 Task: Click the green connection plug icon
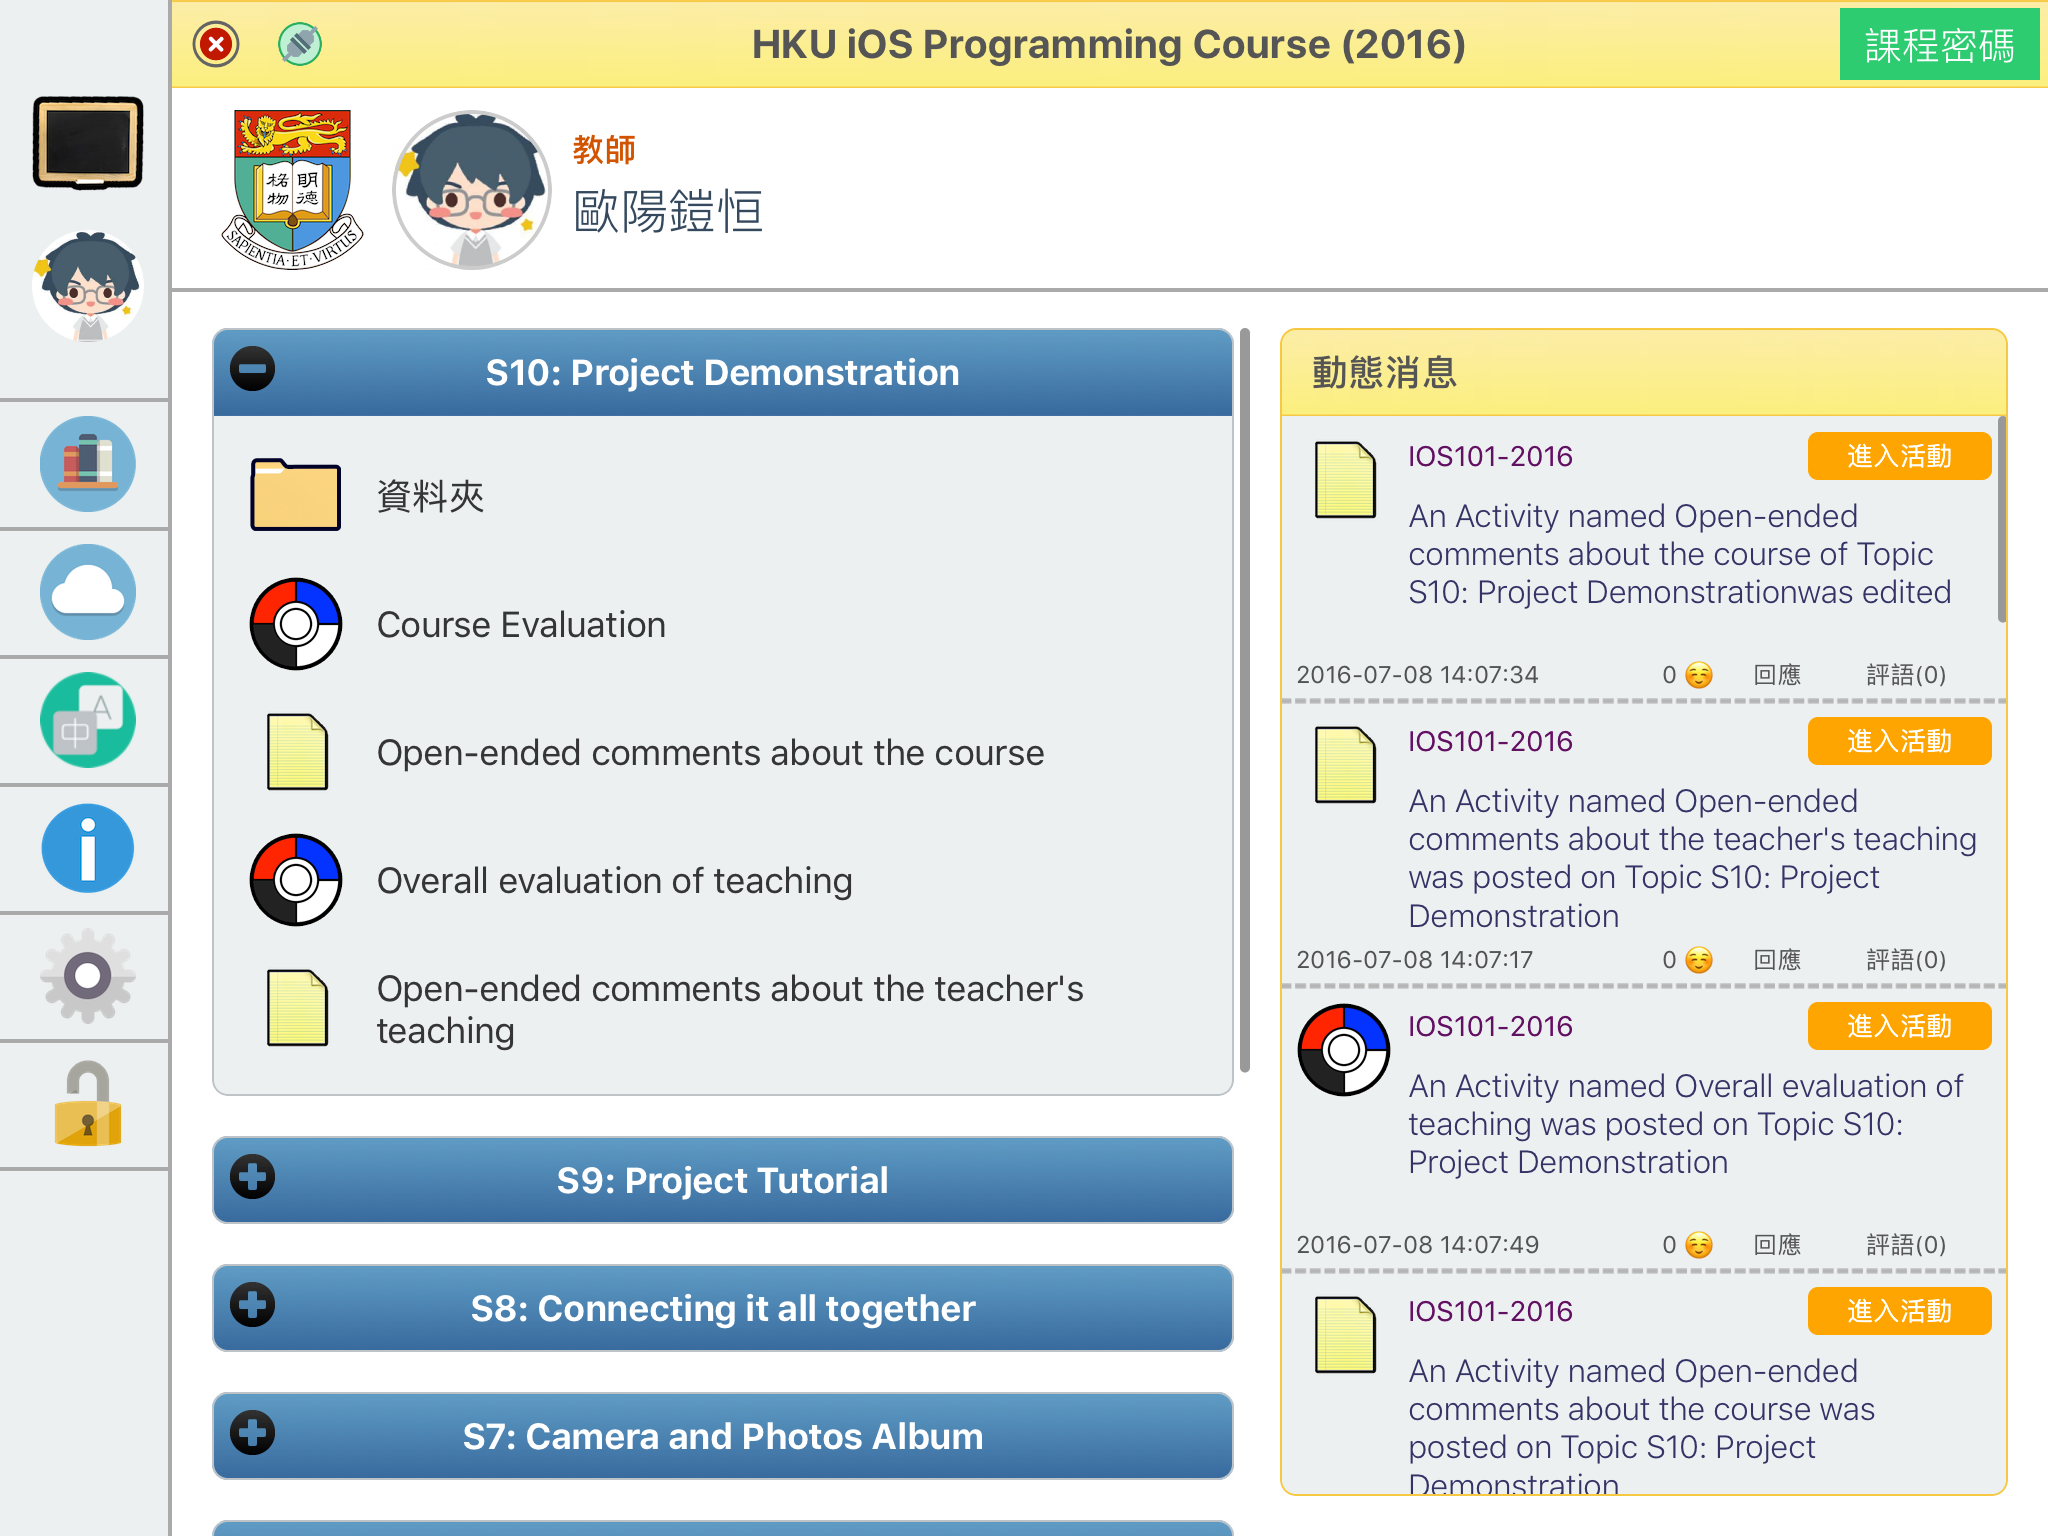pos(300,44)
